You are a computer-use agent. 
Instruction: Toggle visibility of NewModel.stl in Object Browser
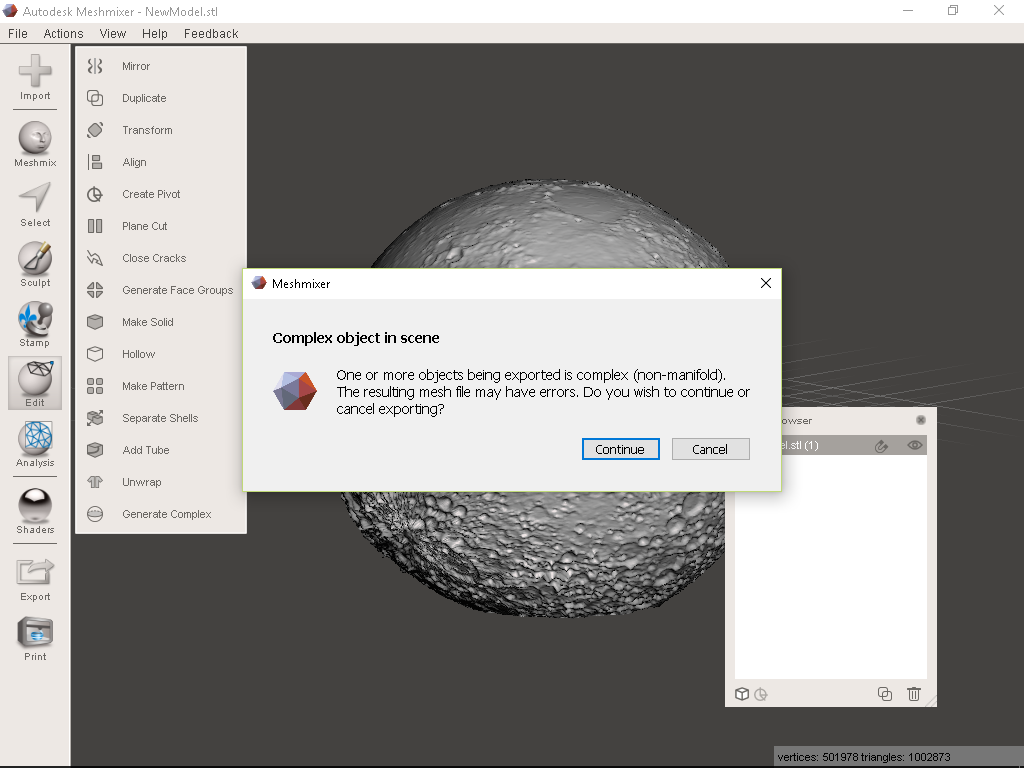tap(913, 445)
